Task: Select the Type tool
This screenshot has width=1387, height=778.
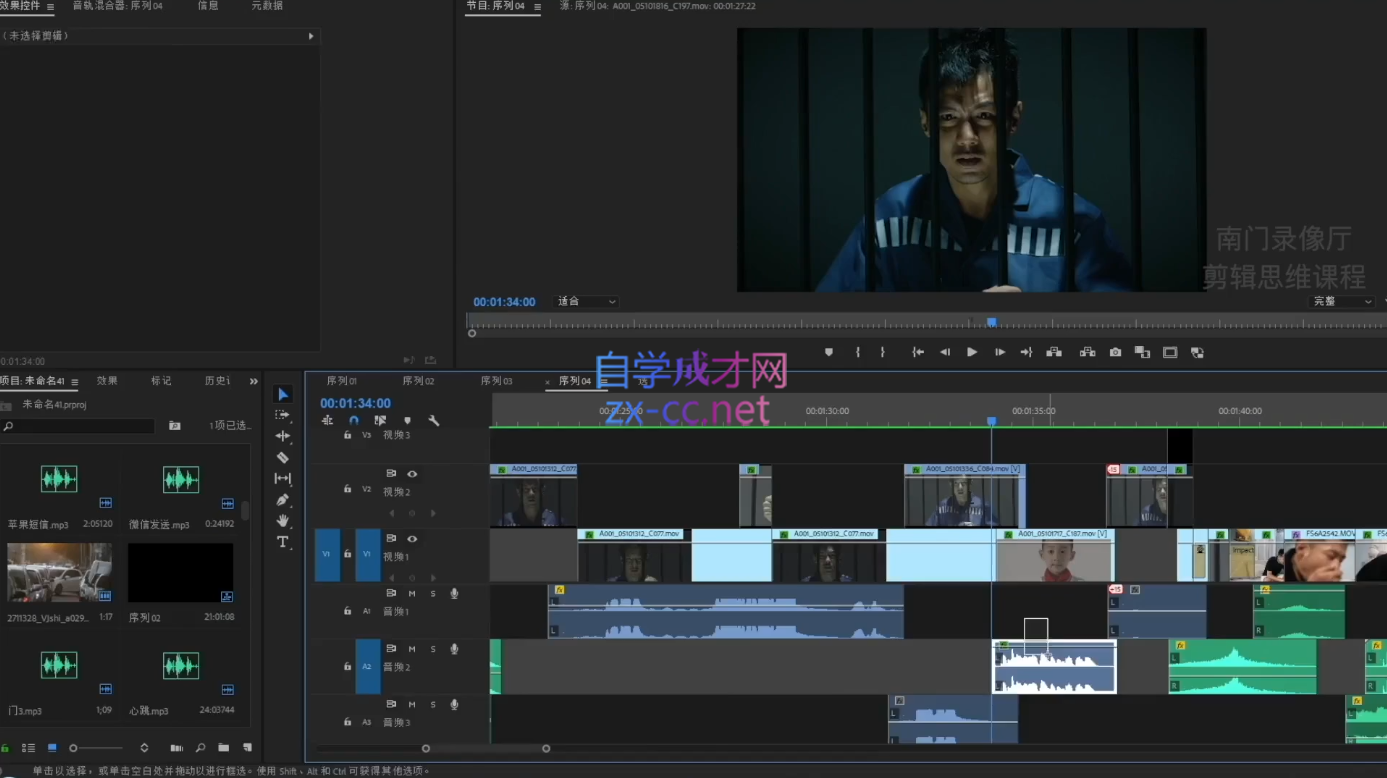Action: pyautogui.click(x=283, y=542)
